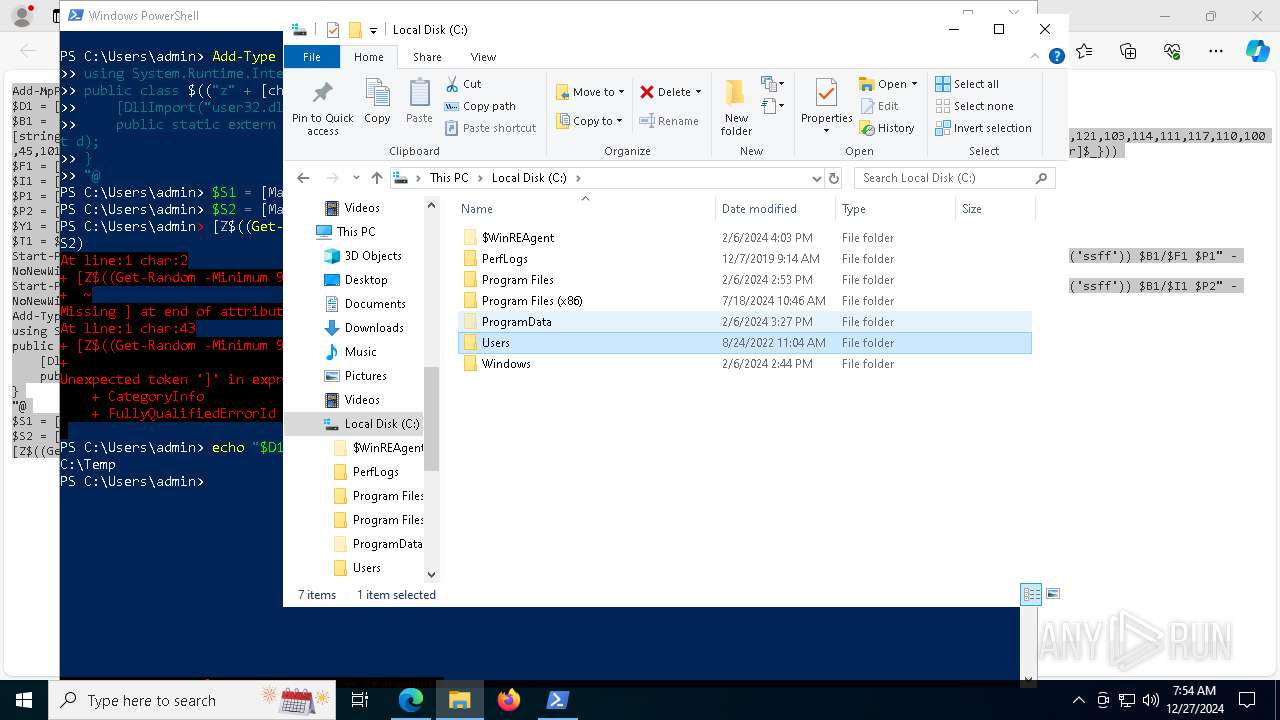Collapse the ribbon with the chevron

point(1036,57)
